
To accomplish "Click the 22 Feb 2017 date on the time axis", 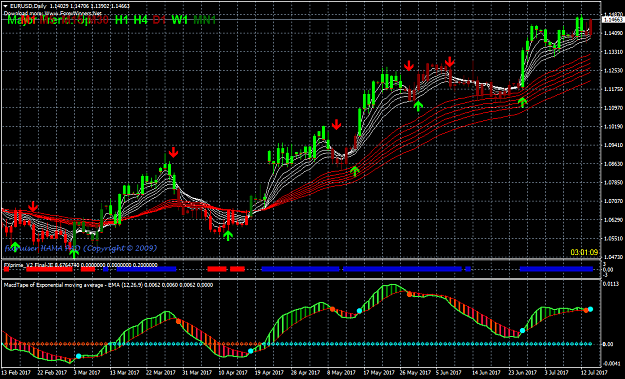I will 53,373.
